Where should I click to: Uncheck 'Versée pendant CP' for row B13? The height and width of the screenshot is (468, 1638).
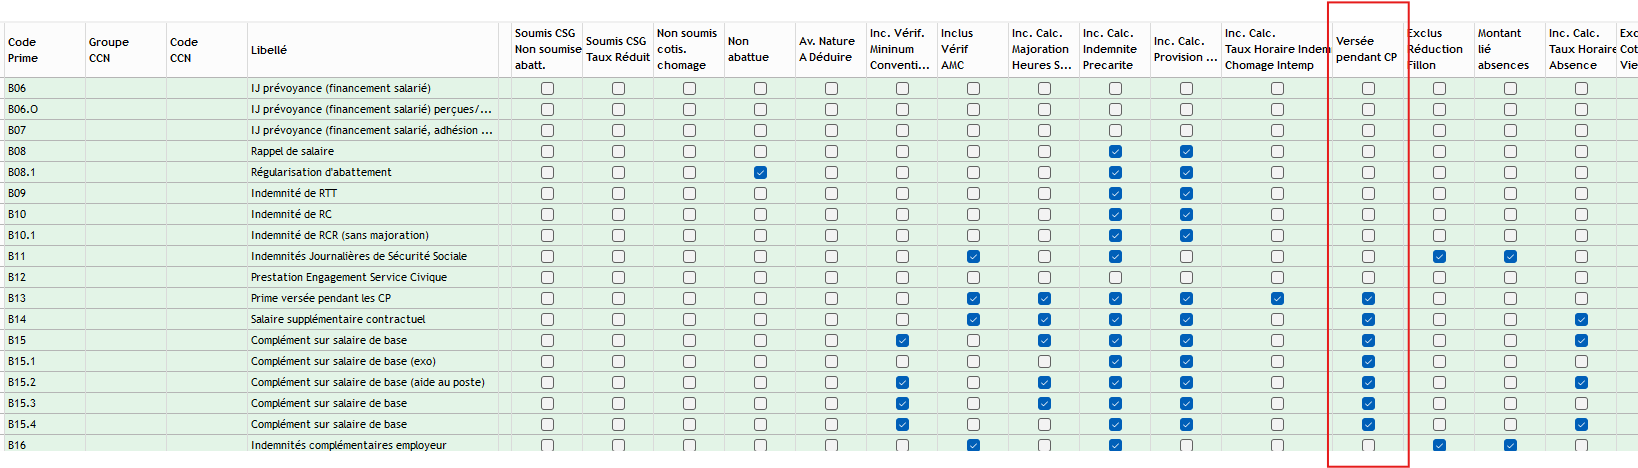click(1368, 298)
